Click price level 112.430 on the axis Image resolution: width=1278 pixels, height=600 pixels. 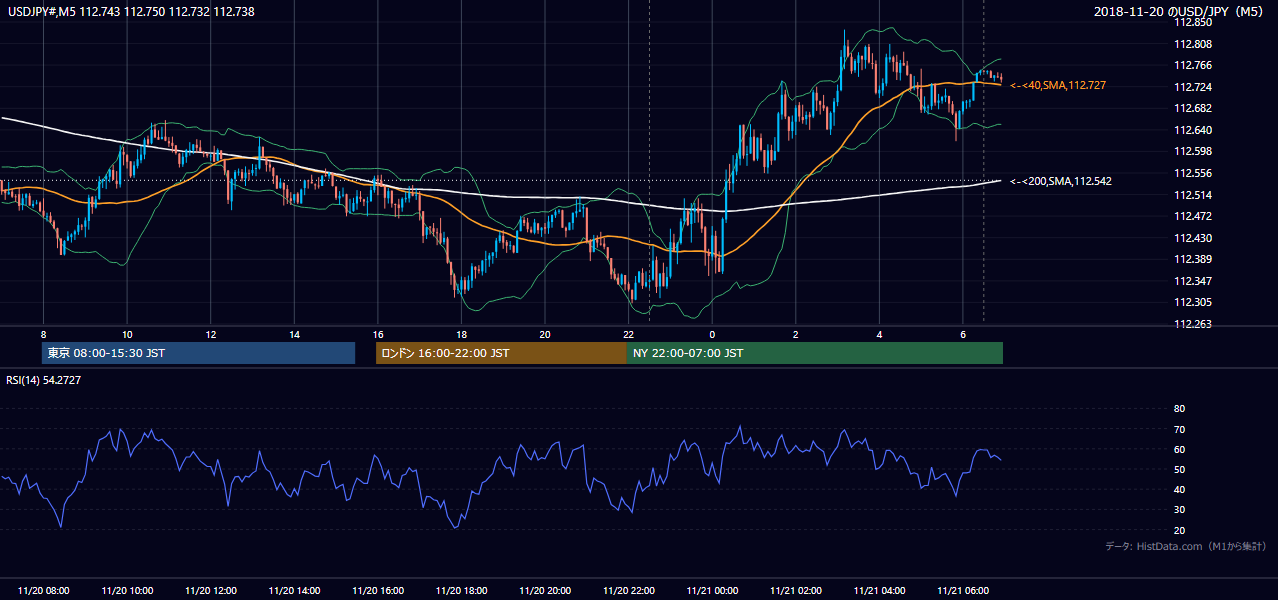pos(1193,238)
